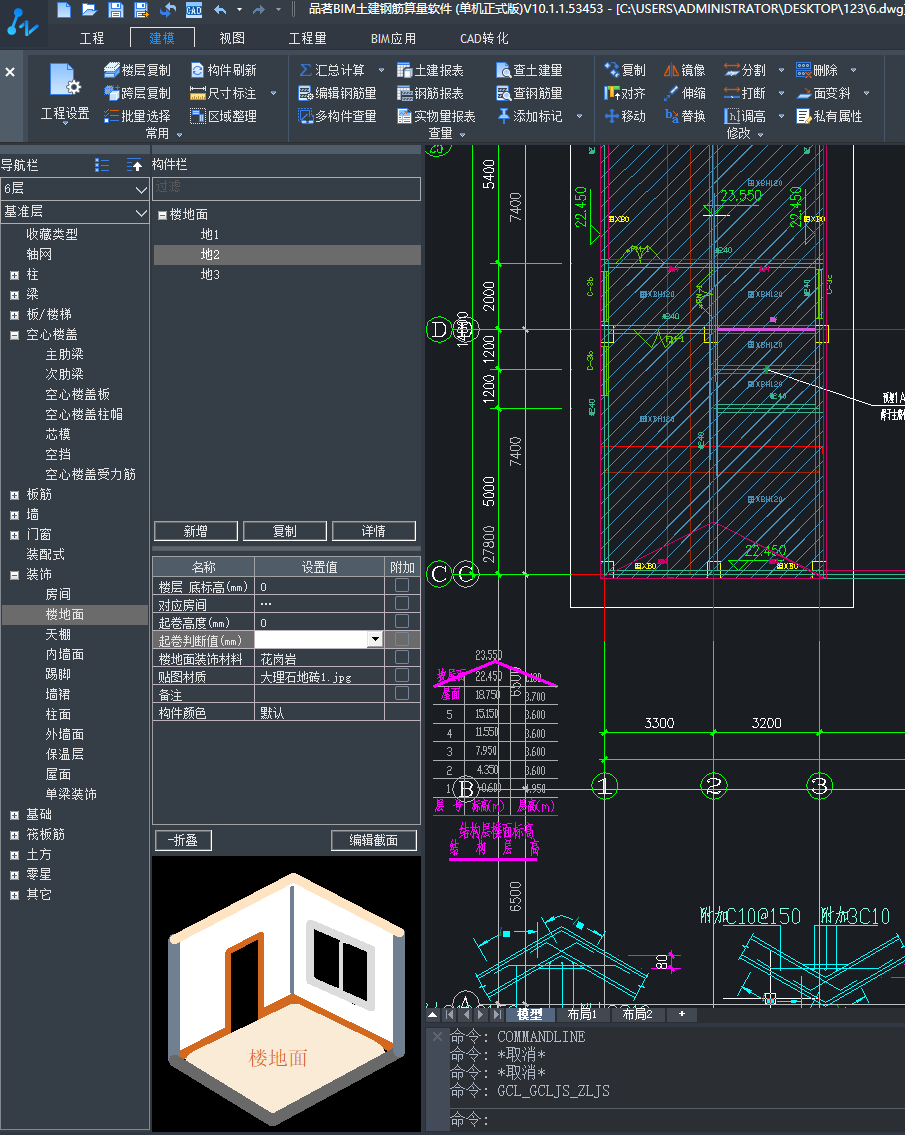Select the 楼层复制 floor copy tool
Viewport: 905px width, 1135px height.
(x=138, y=70)
